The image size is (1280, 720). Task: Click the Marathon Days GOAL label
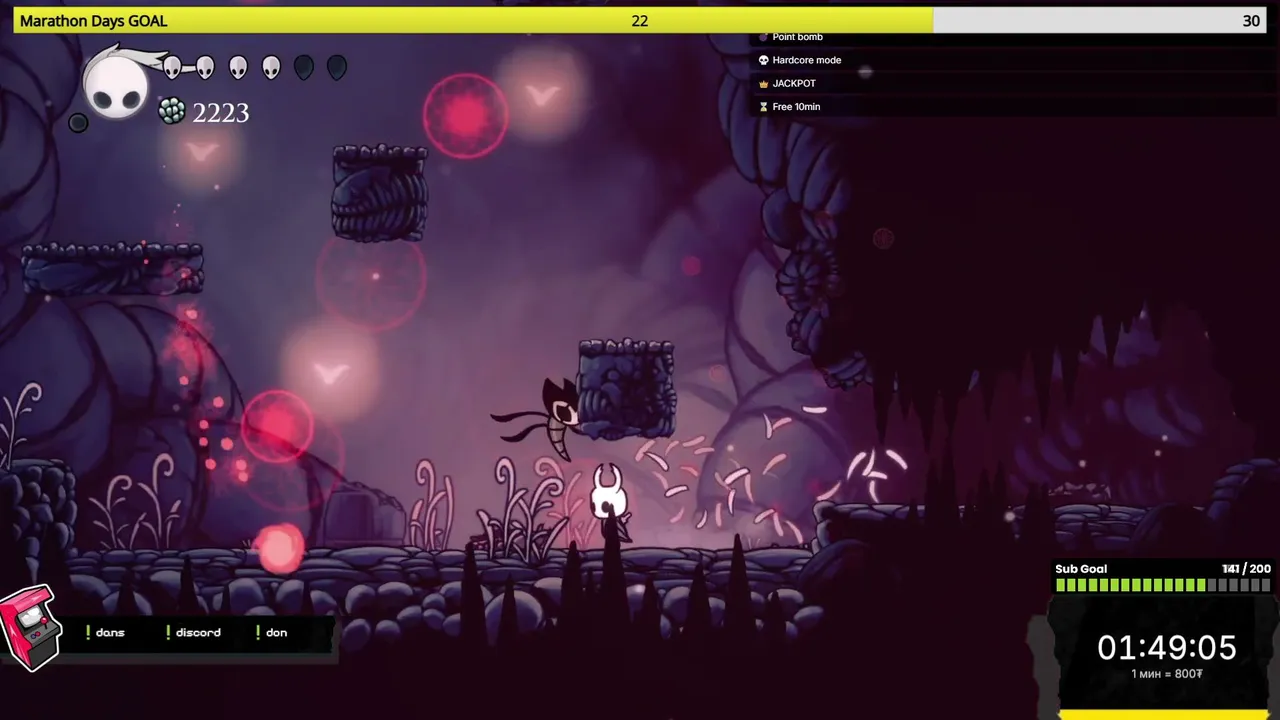pyautogui.click(x=94, y=21)
